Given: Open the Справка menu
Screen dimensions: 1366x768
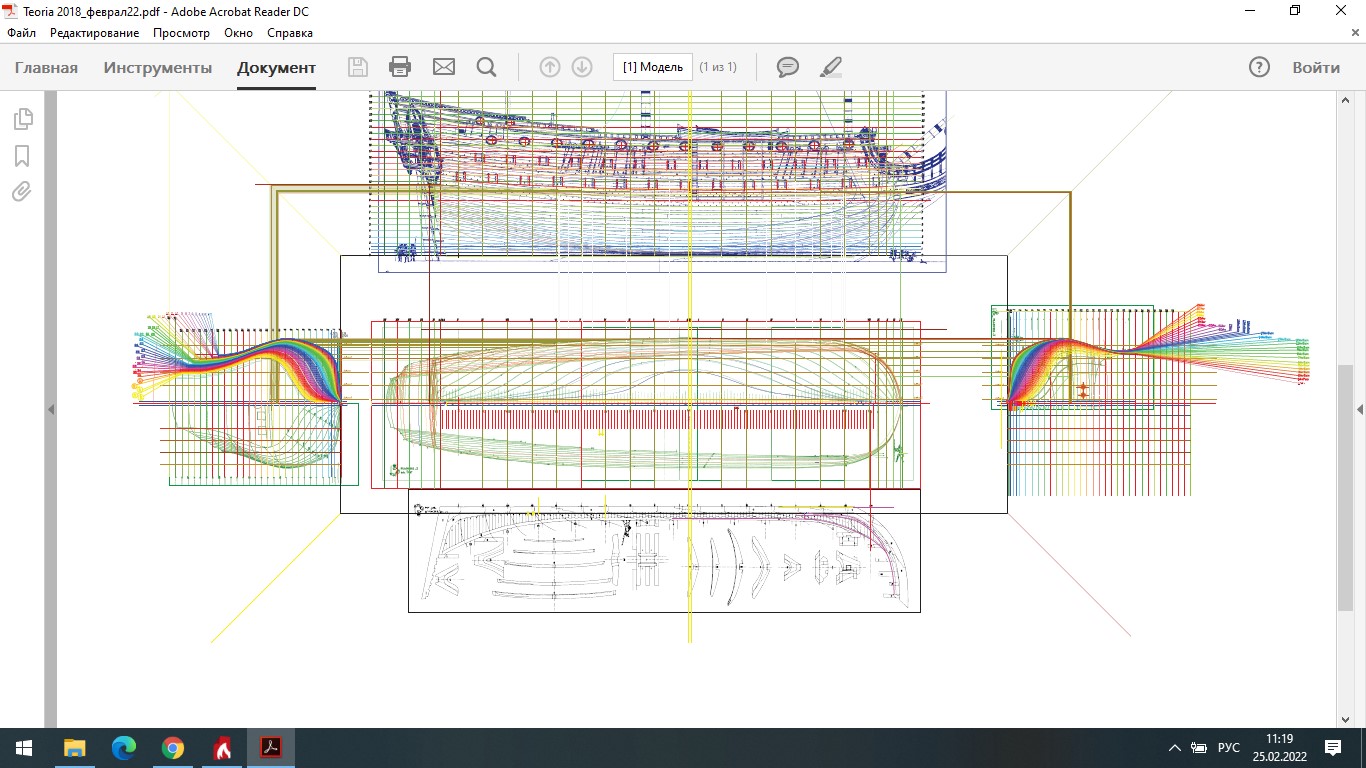Looking at the screenshot, I should click(x=290, y=33).
